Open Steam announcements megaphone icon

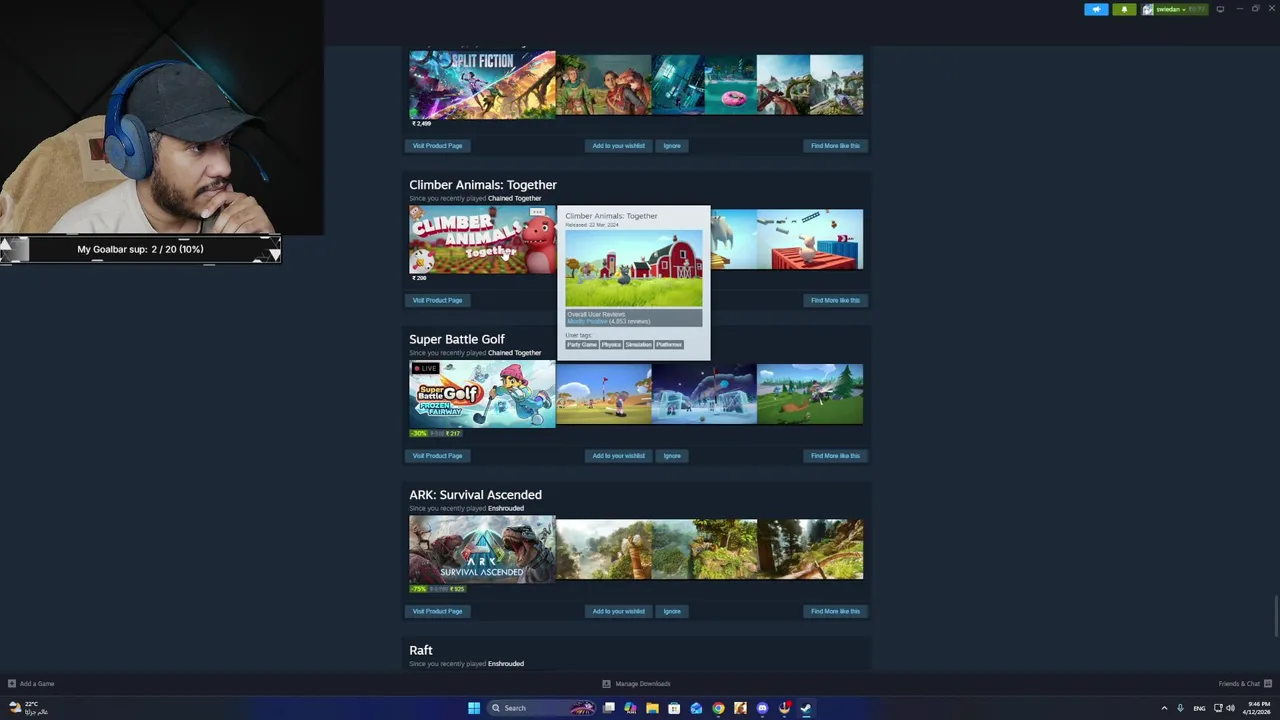coord(1096,9)
